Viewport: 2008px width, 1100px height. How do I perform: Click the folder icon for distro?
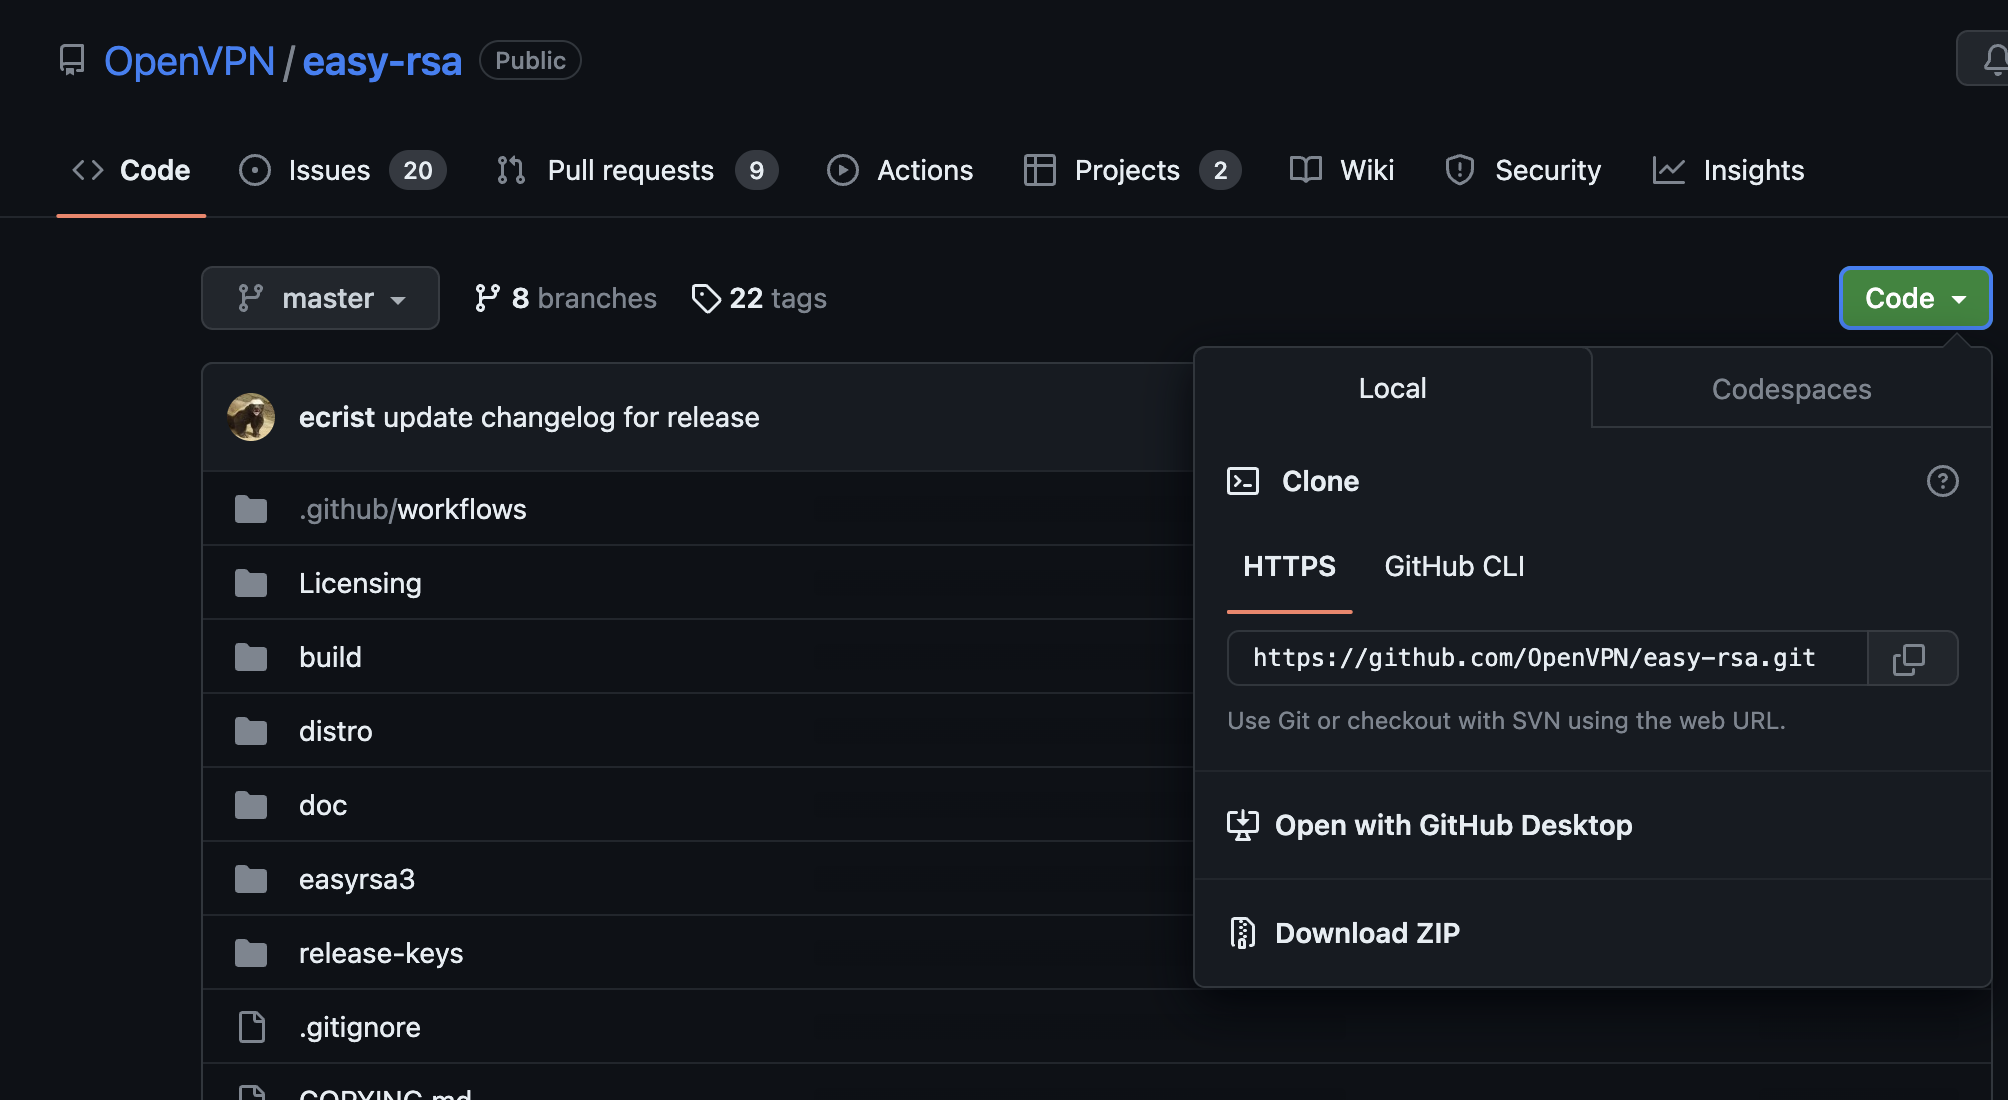[x=251, y=731]
